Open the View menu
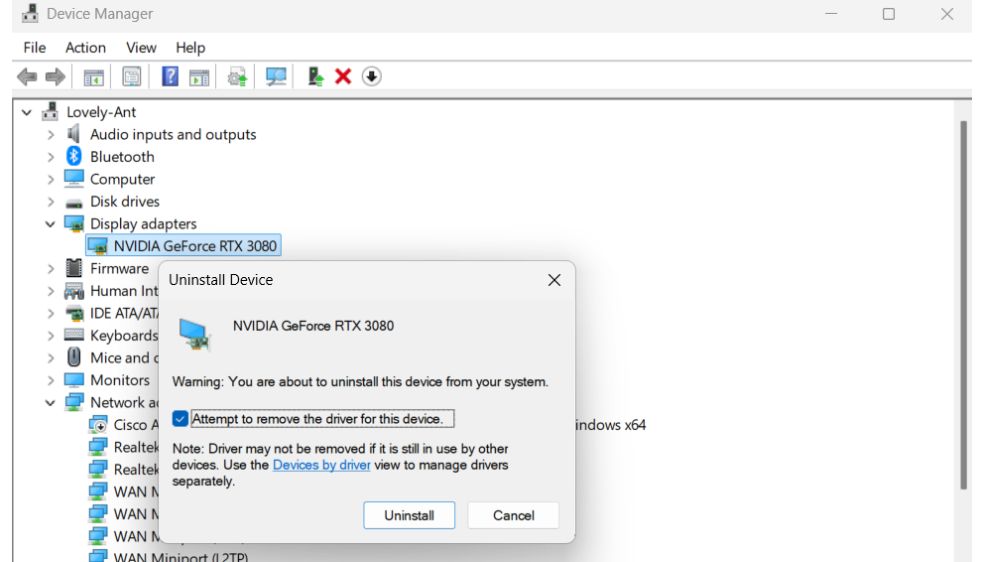1000x562 pixels. [x=141, y=47]
